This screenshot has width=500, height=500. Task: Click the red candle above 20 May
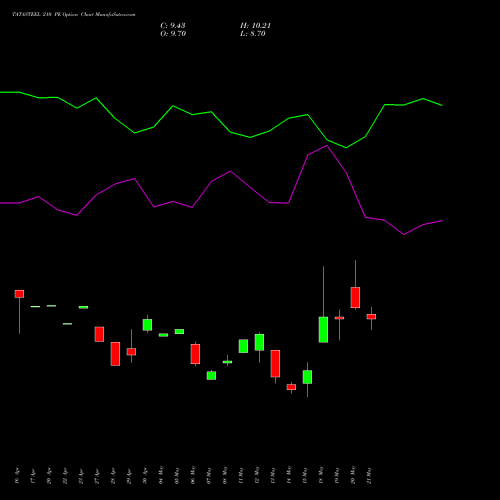[x=355, y=297]
